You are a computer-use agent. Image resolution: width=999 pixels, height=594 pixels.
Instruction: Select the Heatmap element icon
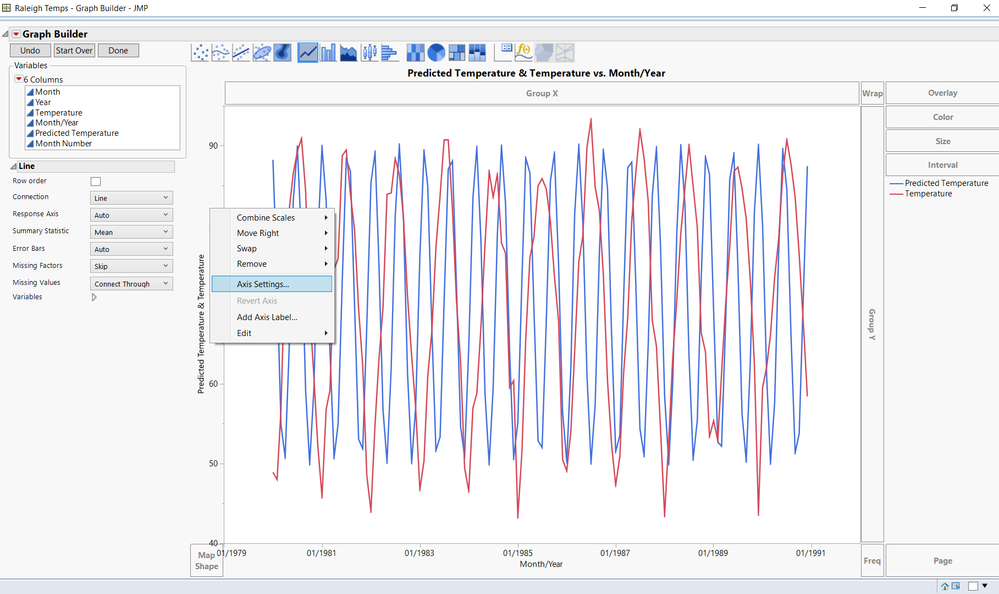pyautogui.click(x=415, y=52)
